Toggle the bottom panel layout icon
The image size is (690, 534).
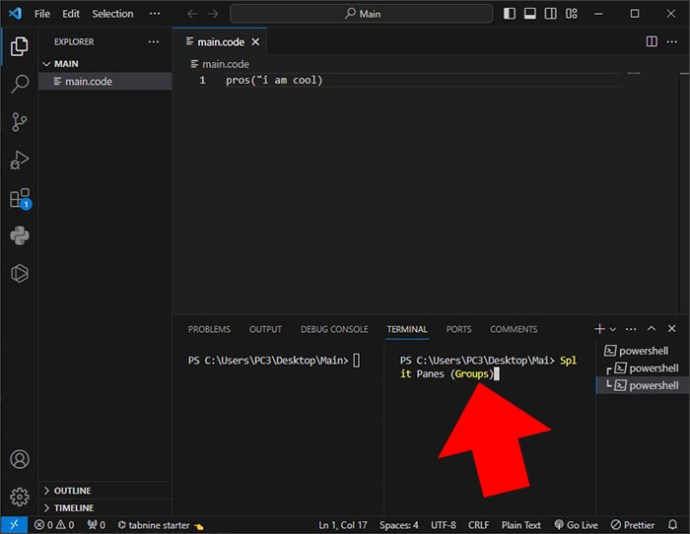[530, 14]
